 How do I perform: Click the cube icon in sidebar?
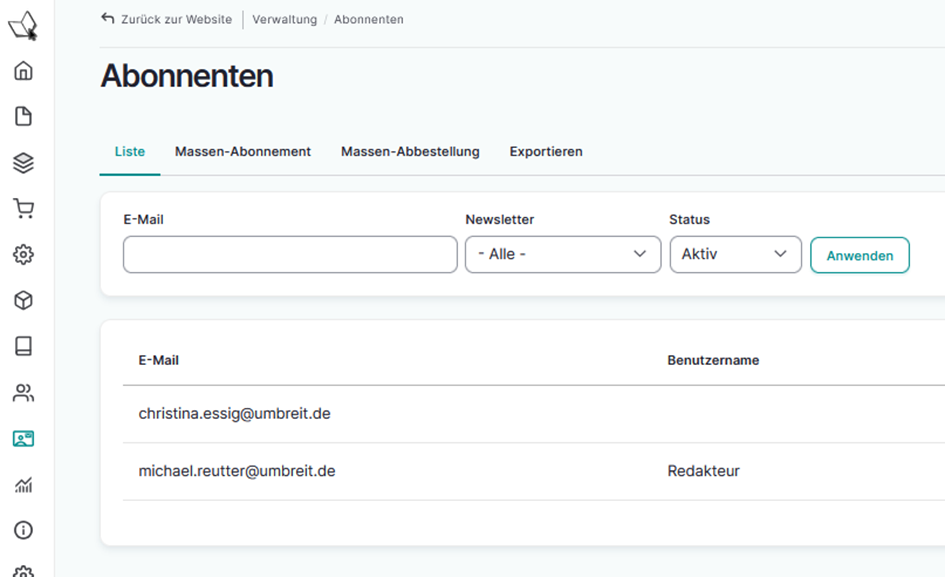click(x=23, y=301)
